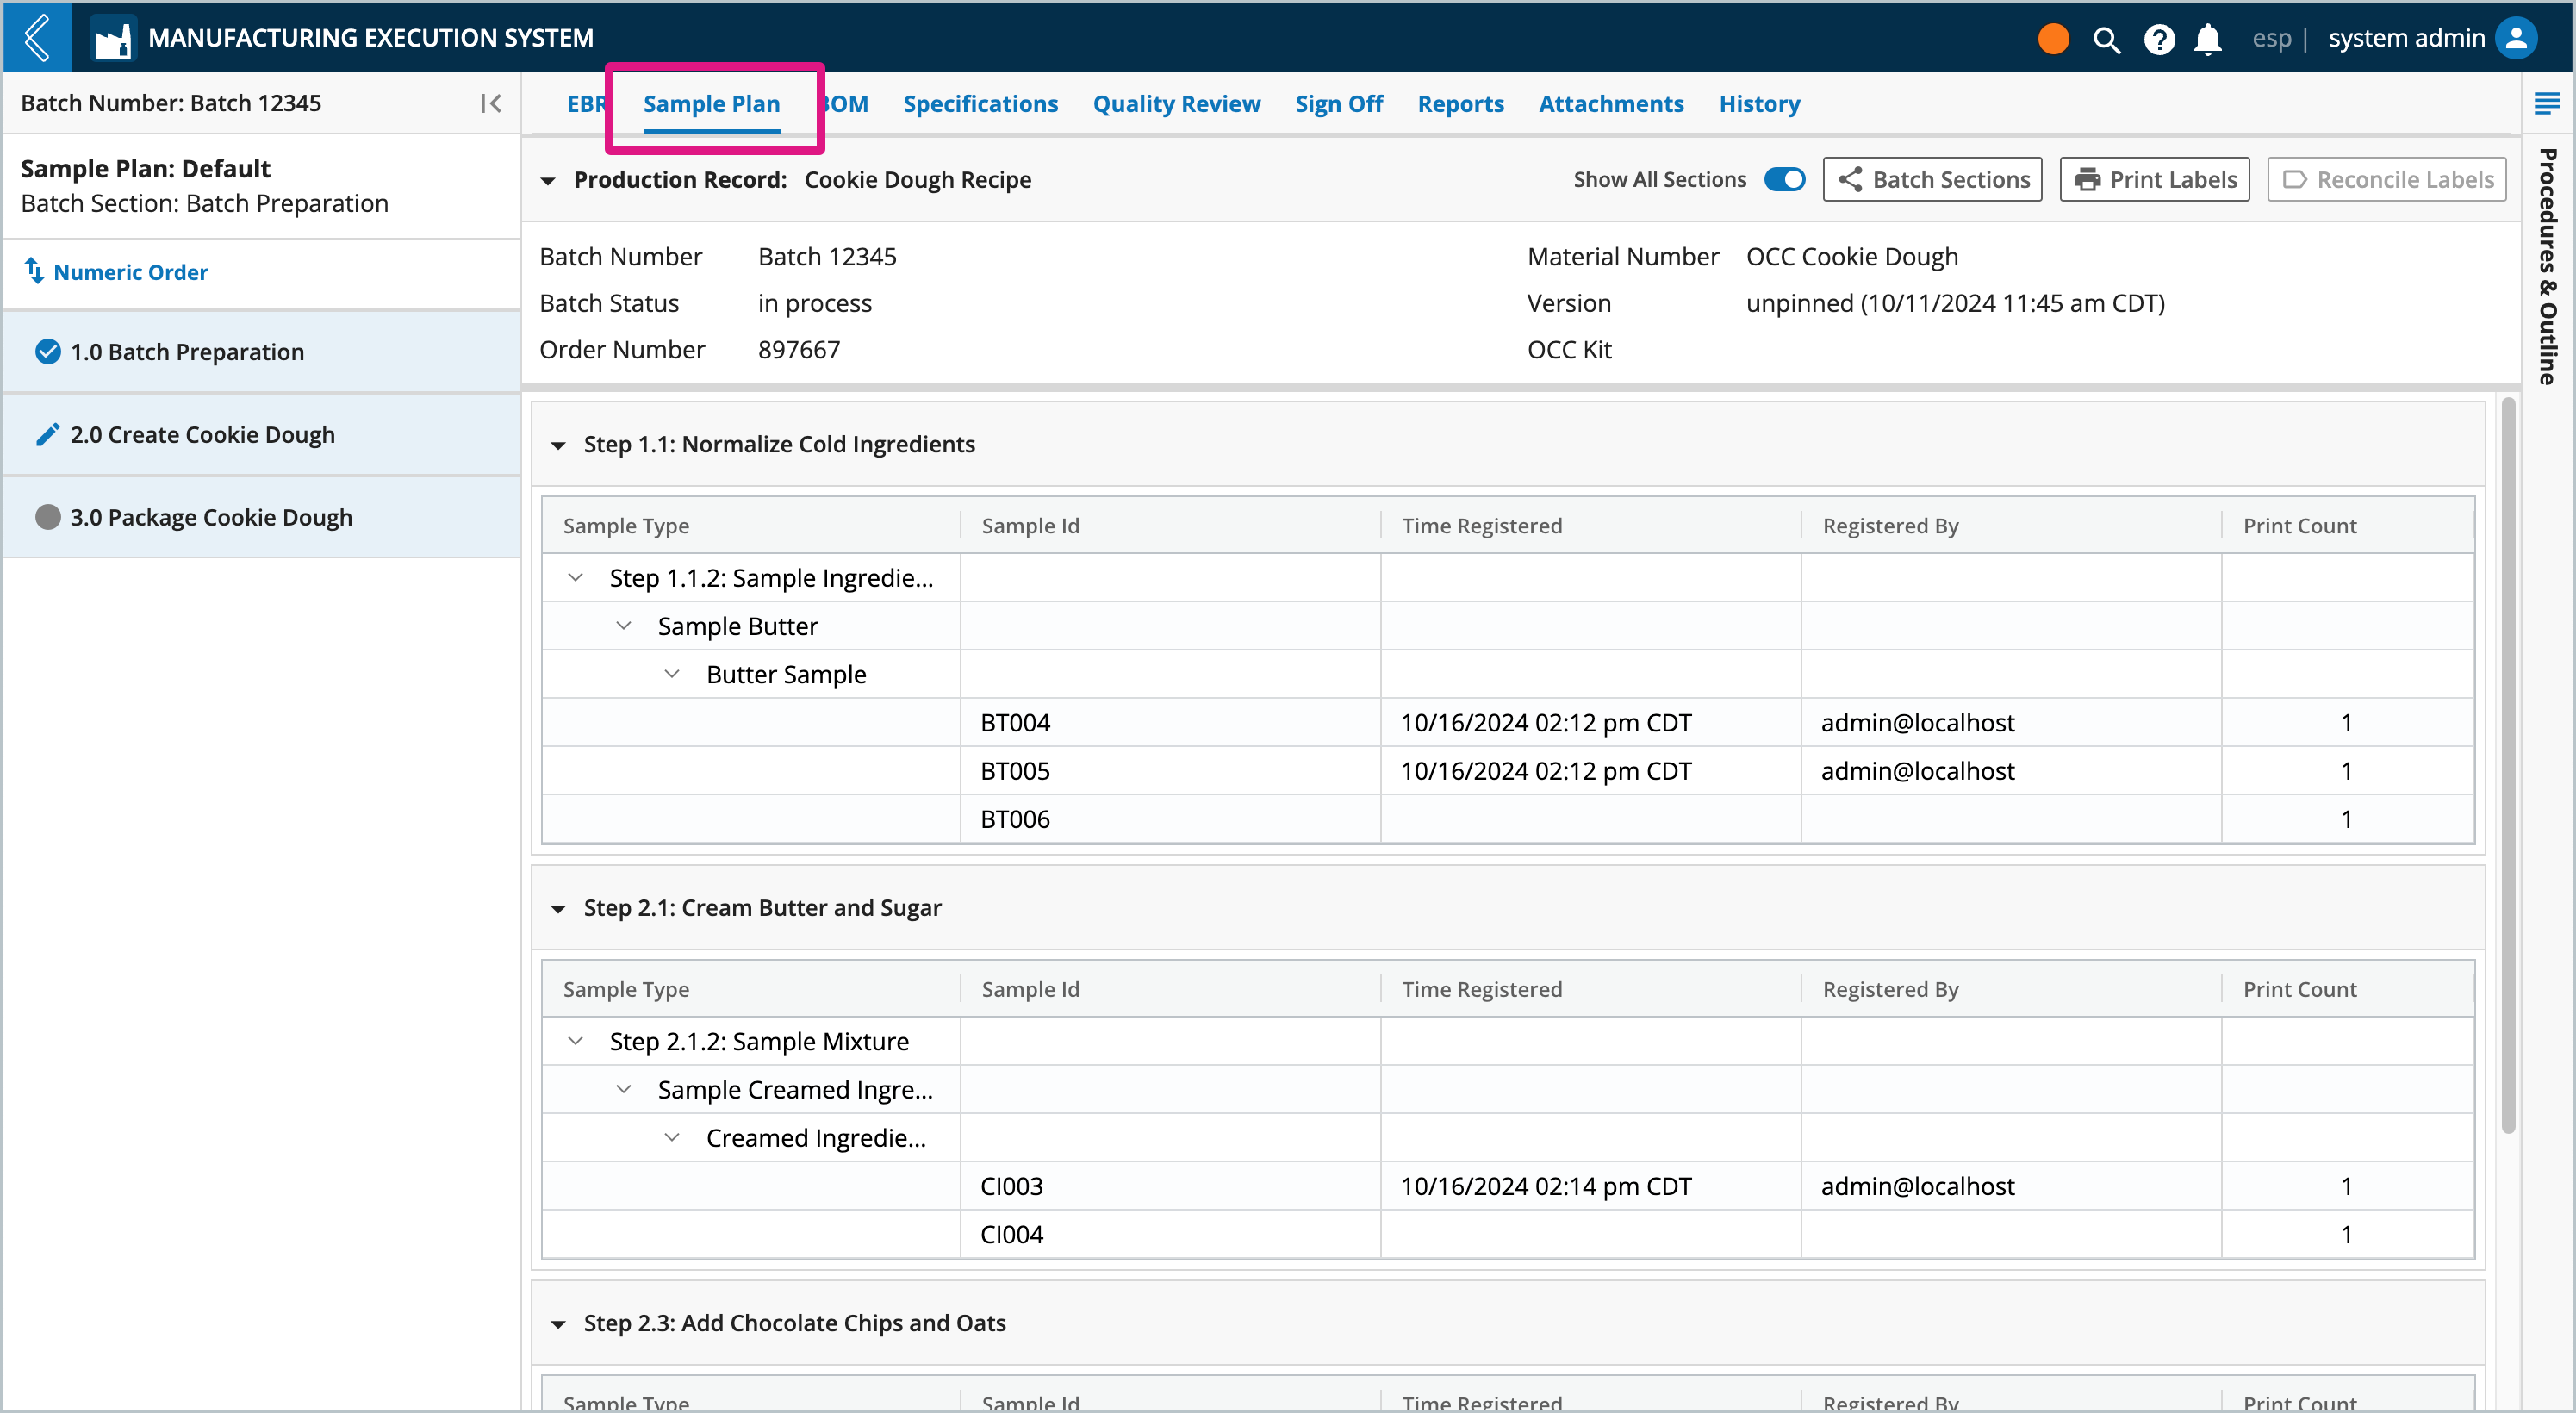Select 1.0 Batch Preparation section

[262, 351]
